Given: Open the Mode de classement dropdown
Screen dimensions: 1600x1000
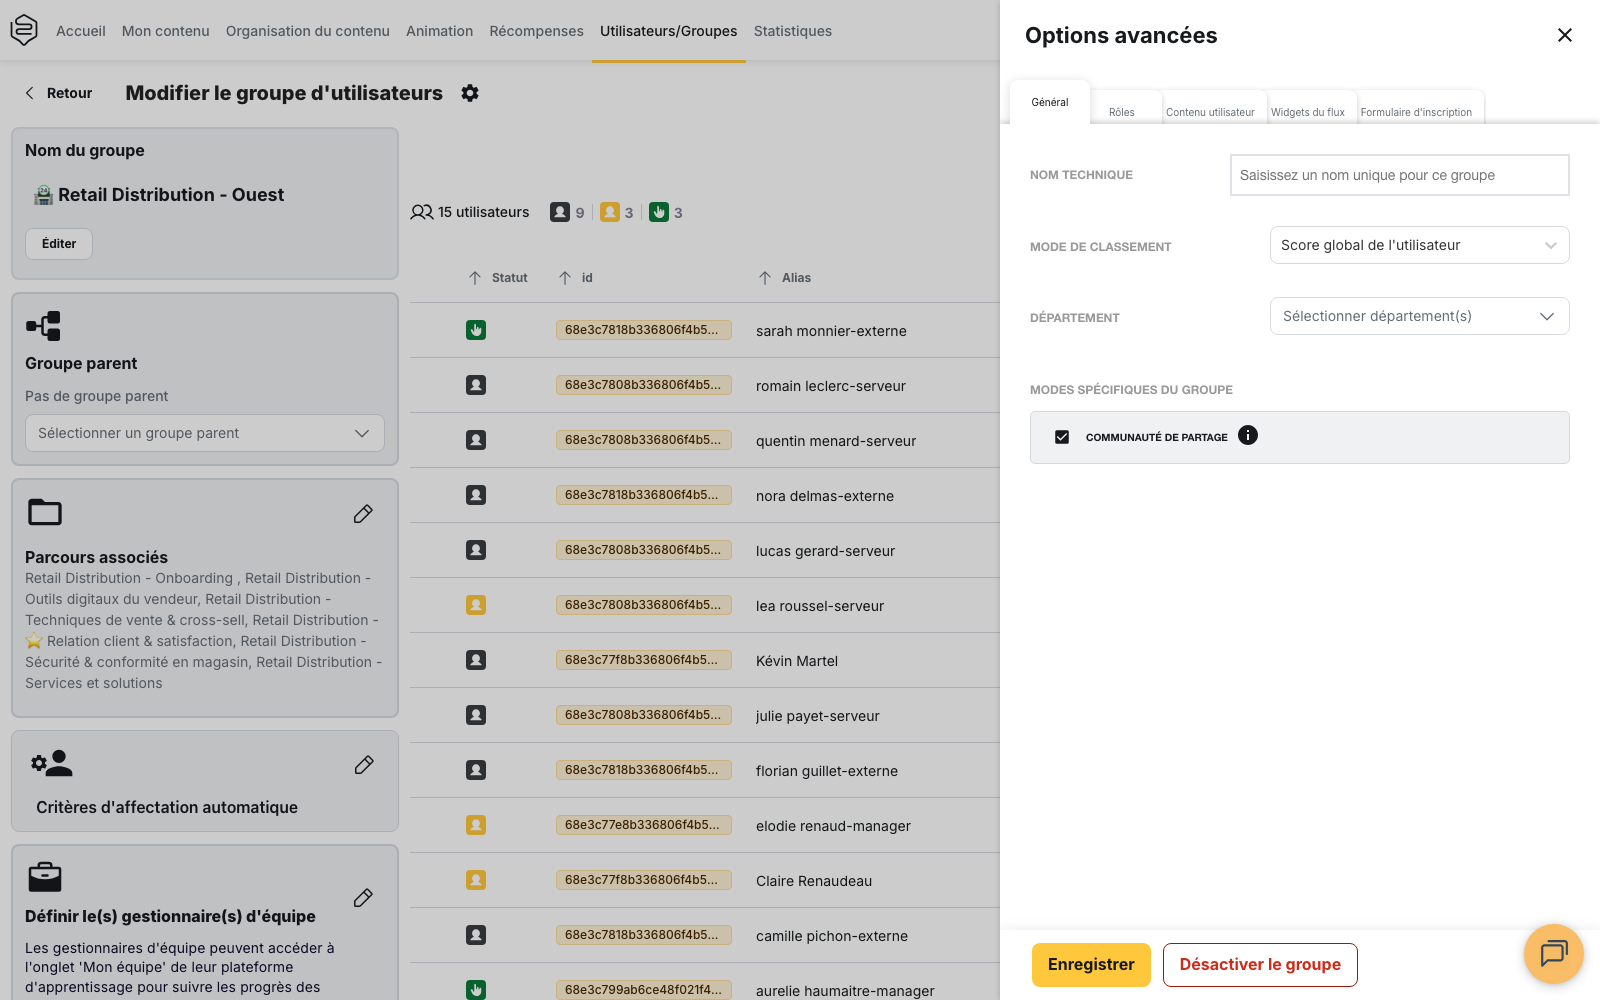Looking at the screenshot, I should (x=1419, y=245).
